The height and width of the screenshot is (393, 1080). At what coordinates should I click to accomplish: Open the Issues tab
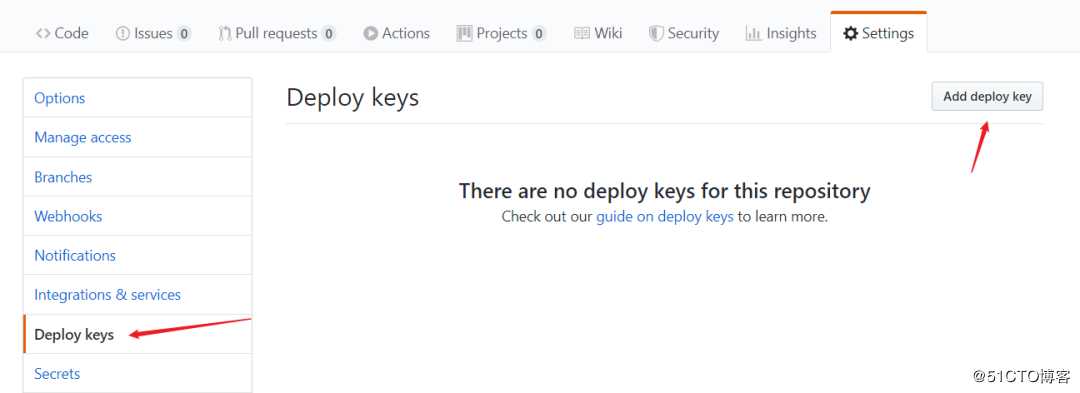point(153,33)
